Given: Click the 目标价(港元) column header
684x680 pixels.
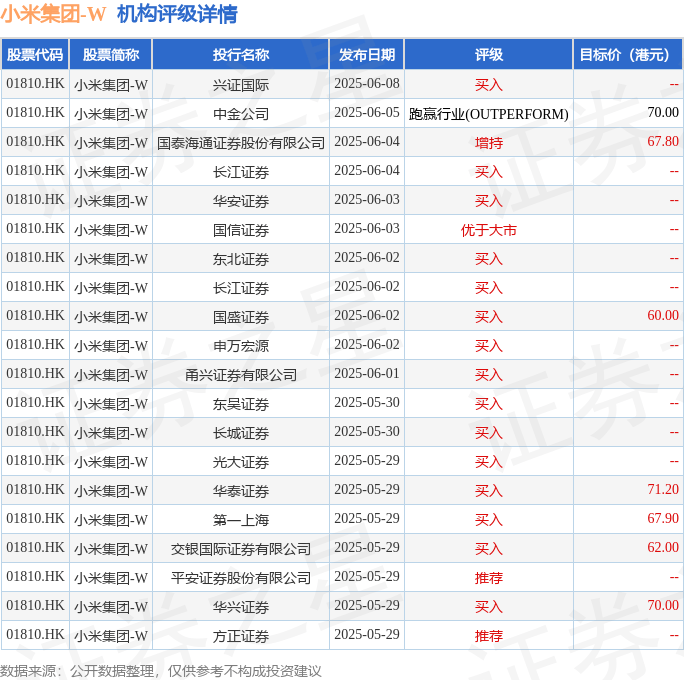Looking at the screenshot, I should 628,55.
